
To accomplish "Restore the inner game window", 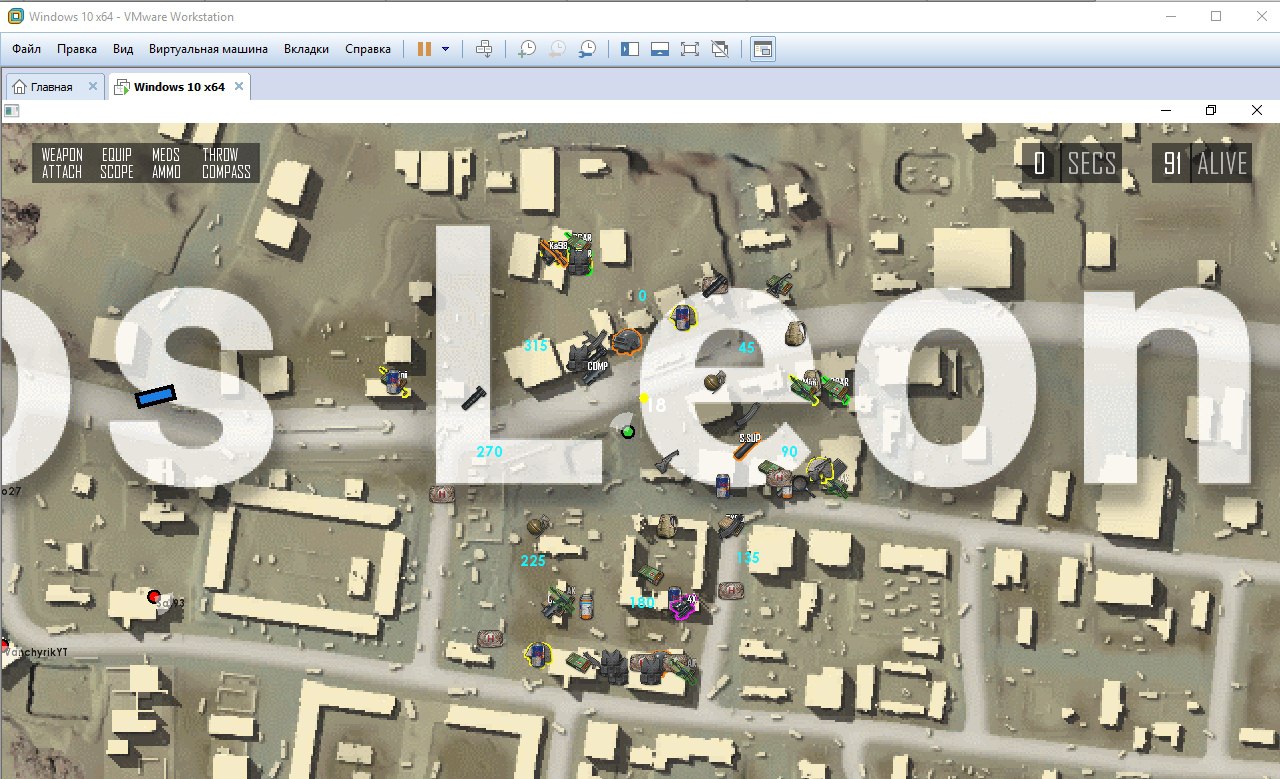I will coord(1211,110).
